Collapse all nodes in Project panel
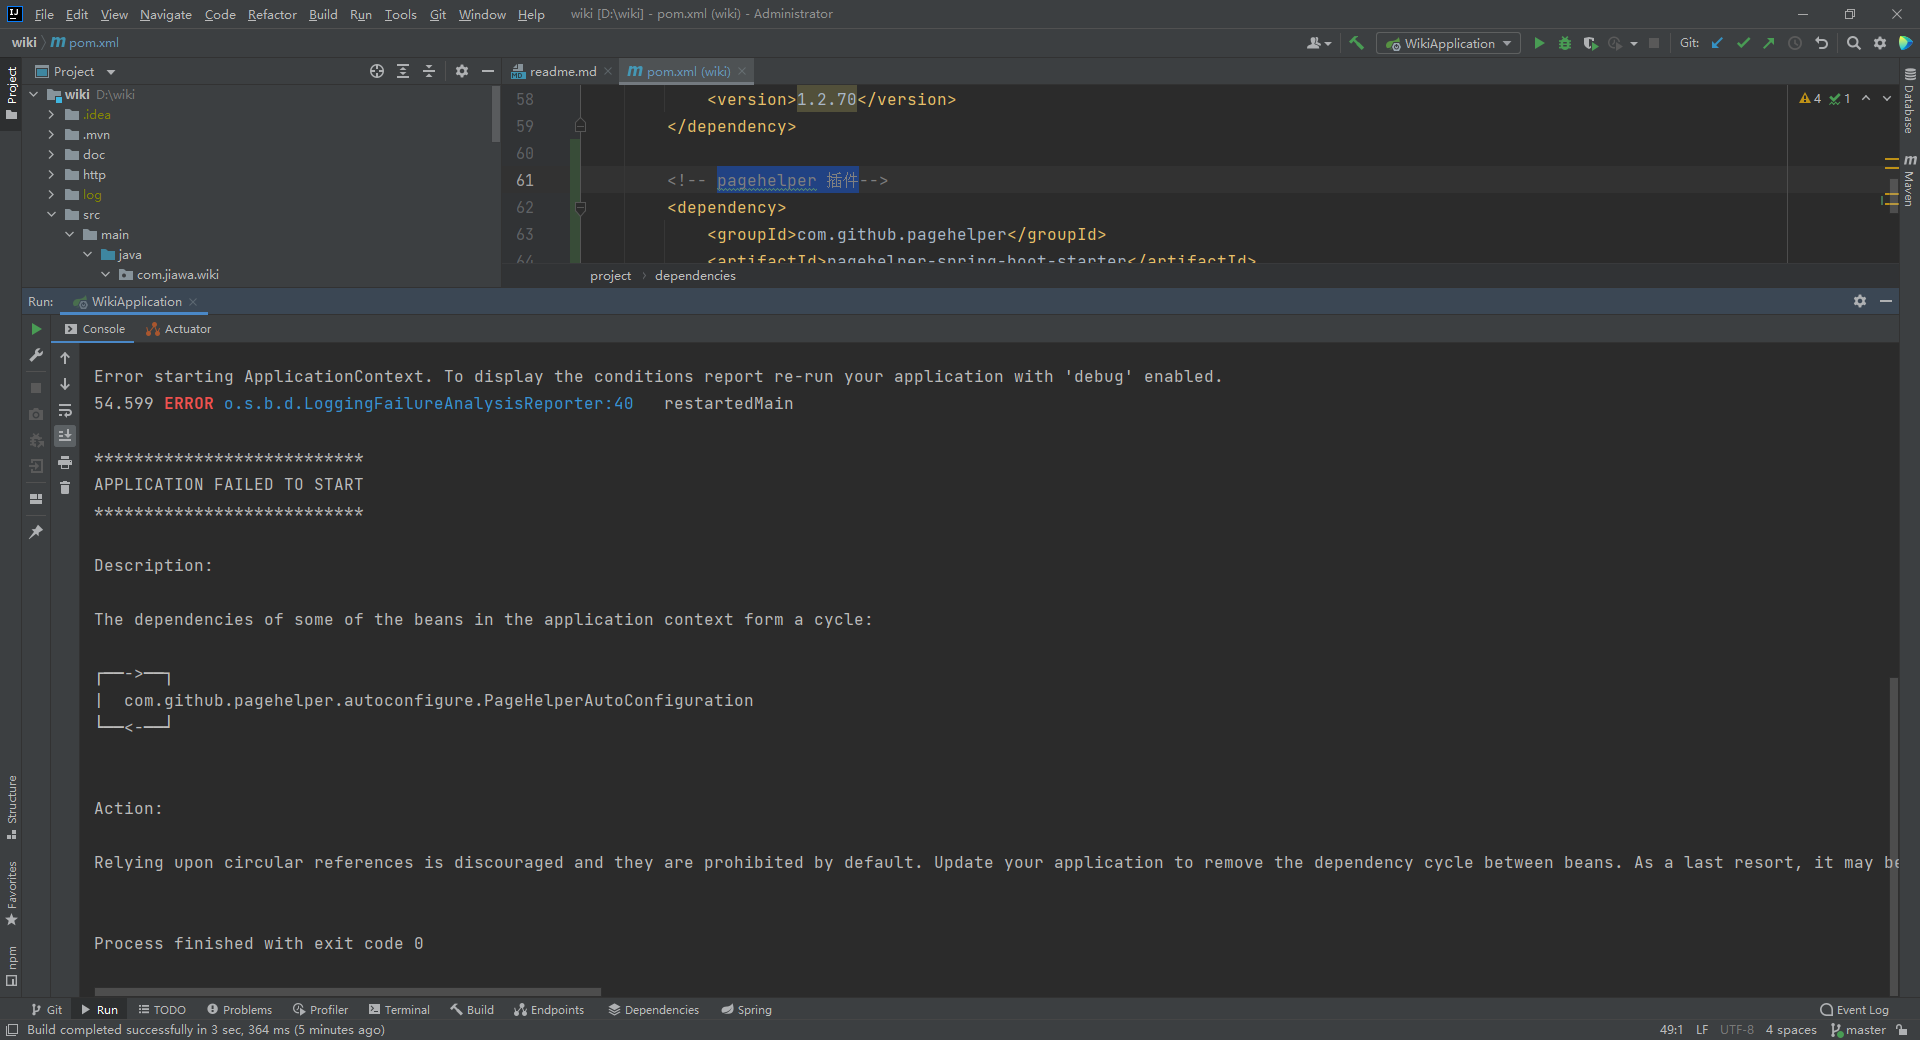1920x1040 pixels. pyautogui.click(x=429, y=71)
